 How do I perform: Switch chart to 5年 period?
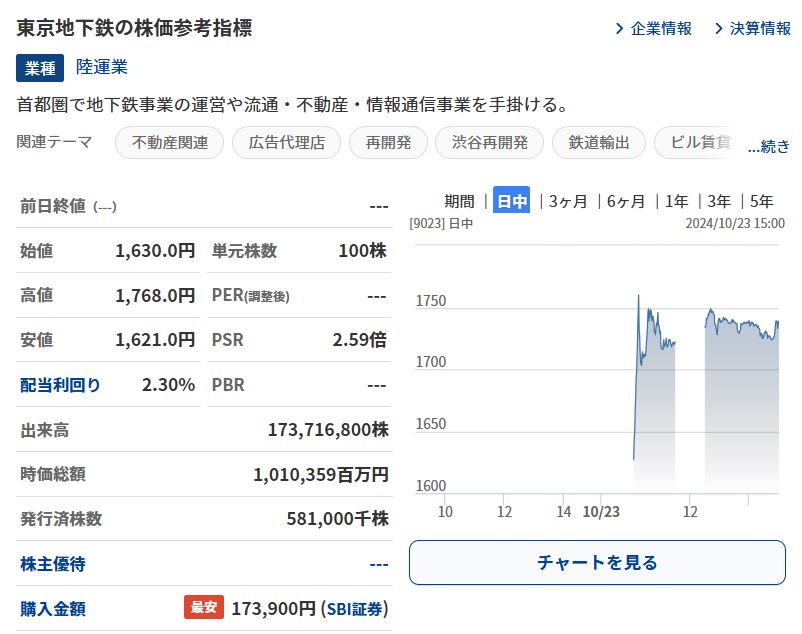tap(761, 201)
